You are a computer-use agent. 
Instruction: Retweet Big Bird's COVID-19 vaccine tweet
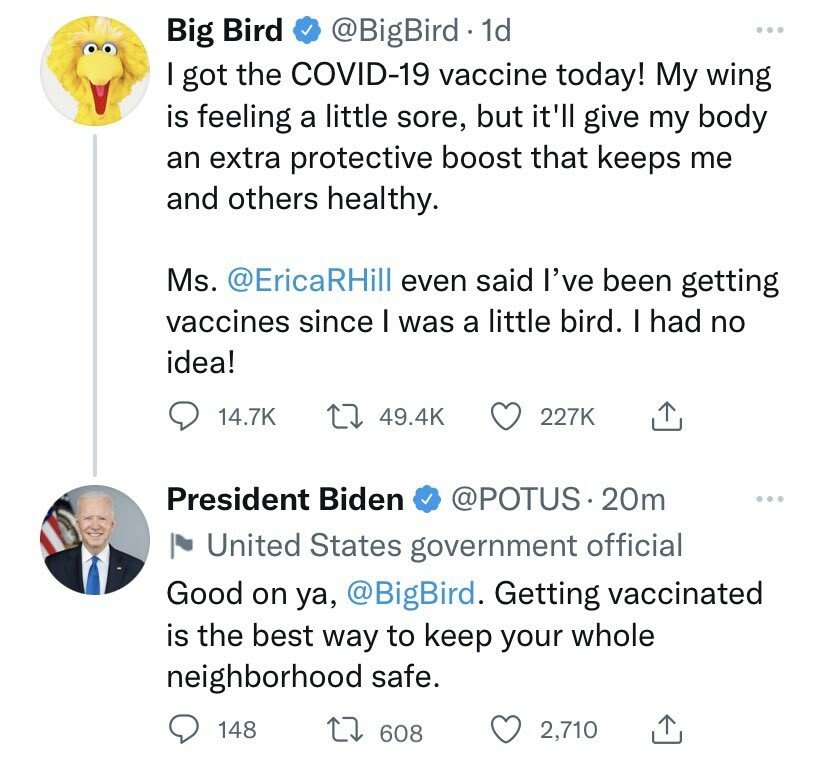coord(344,416)
